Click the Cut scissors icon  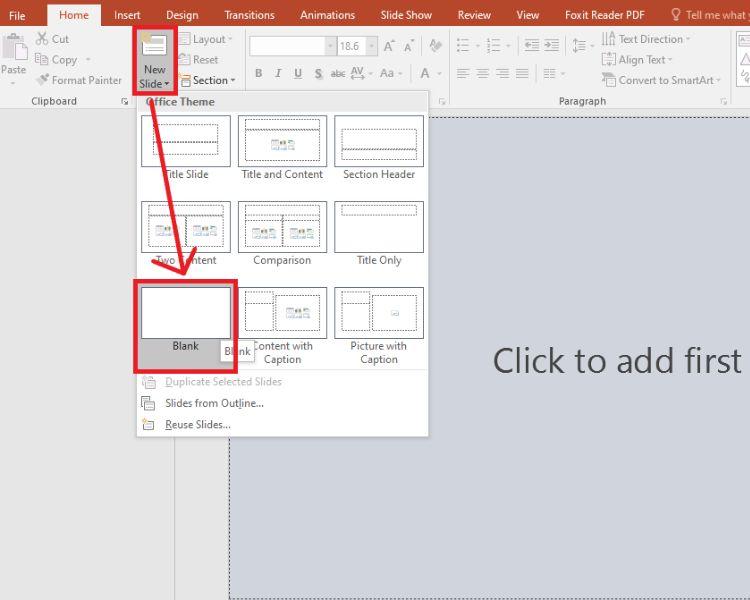click(x=42, y=39)
